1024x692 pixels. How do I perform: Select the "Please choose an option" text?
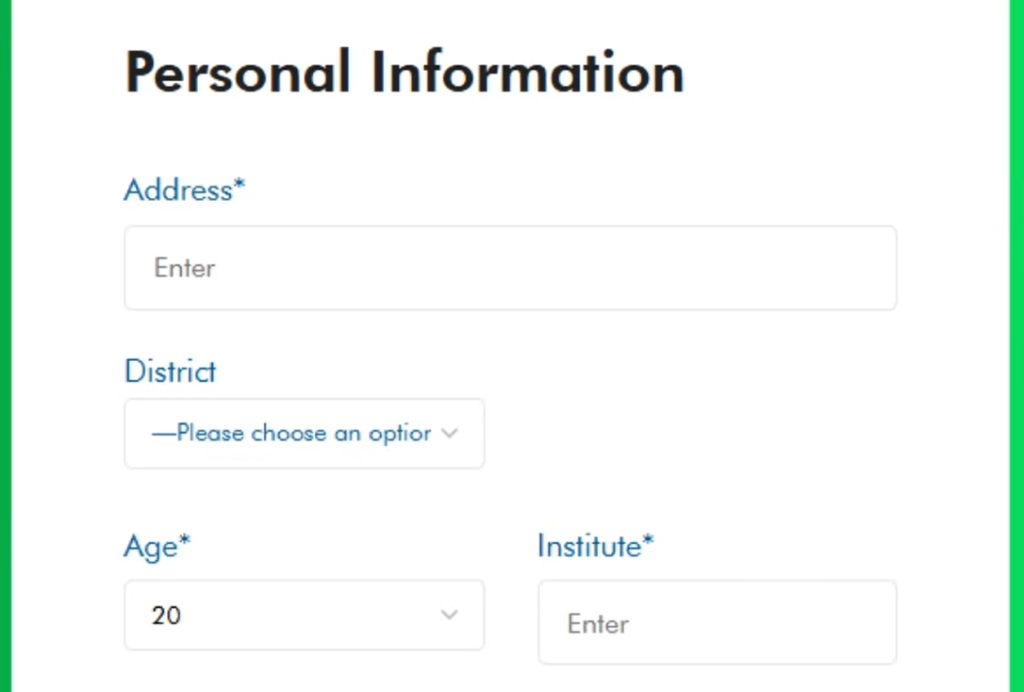(x=291, y=434)
